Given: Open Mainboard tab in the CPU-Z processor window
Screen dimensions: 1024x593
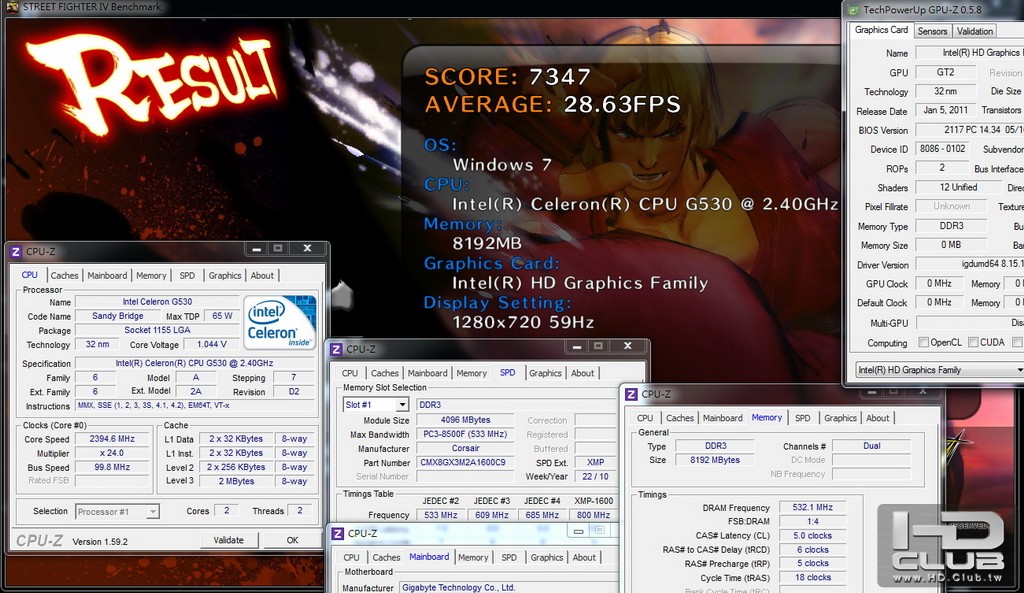Looking at the screenshot, I should 107,276.
